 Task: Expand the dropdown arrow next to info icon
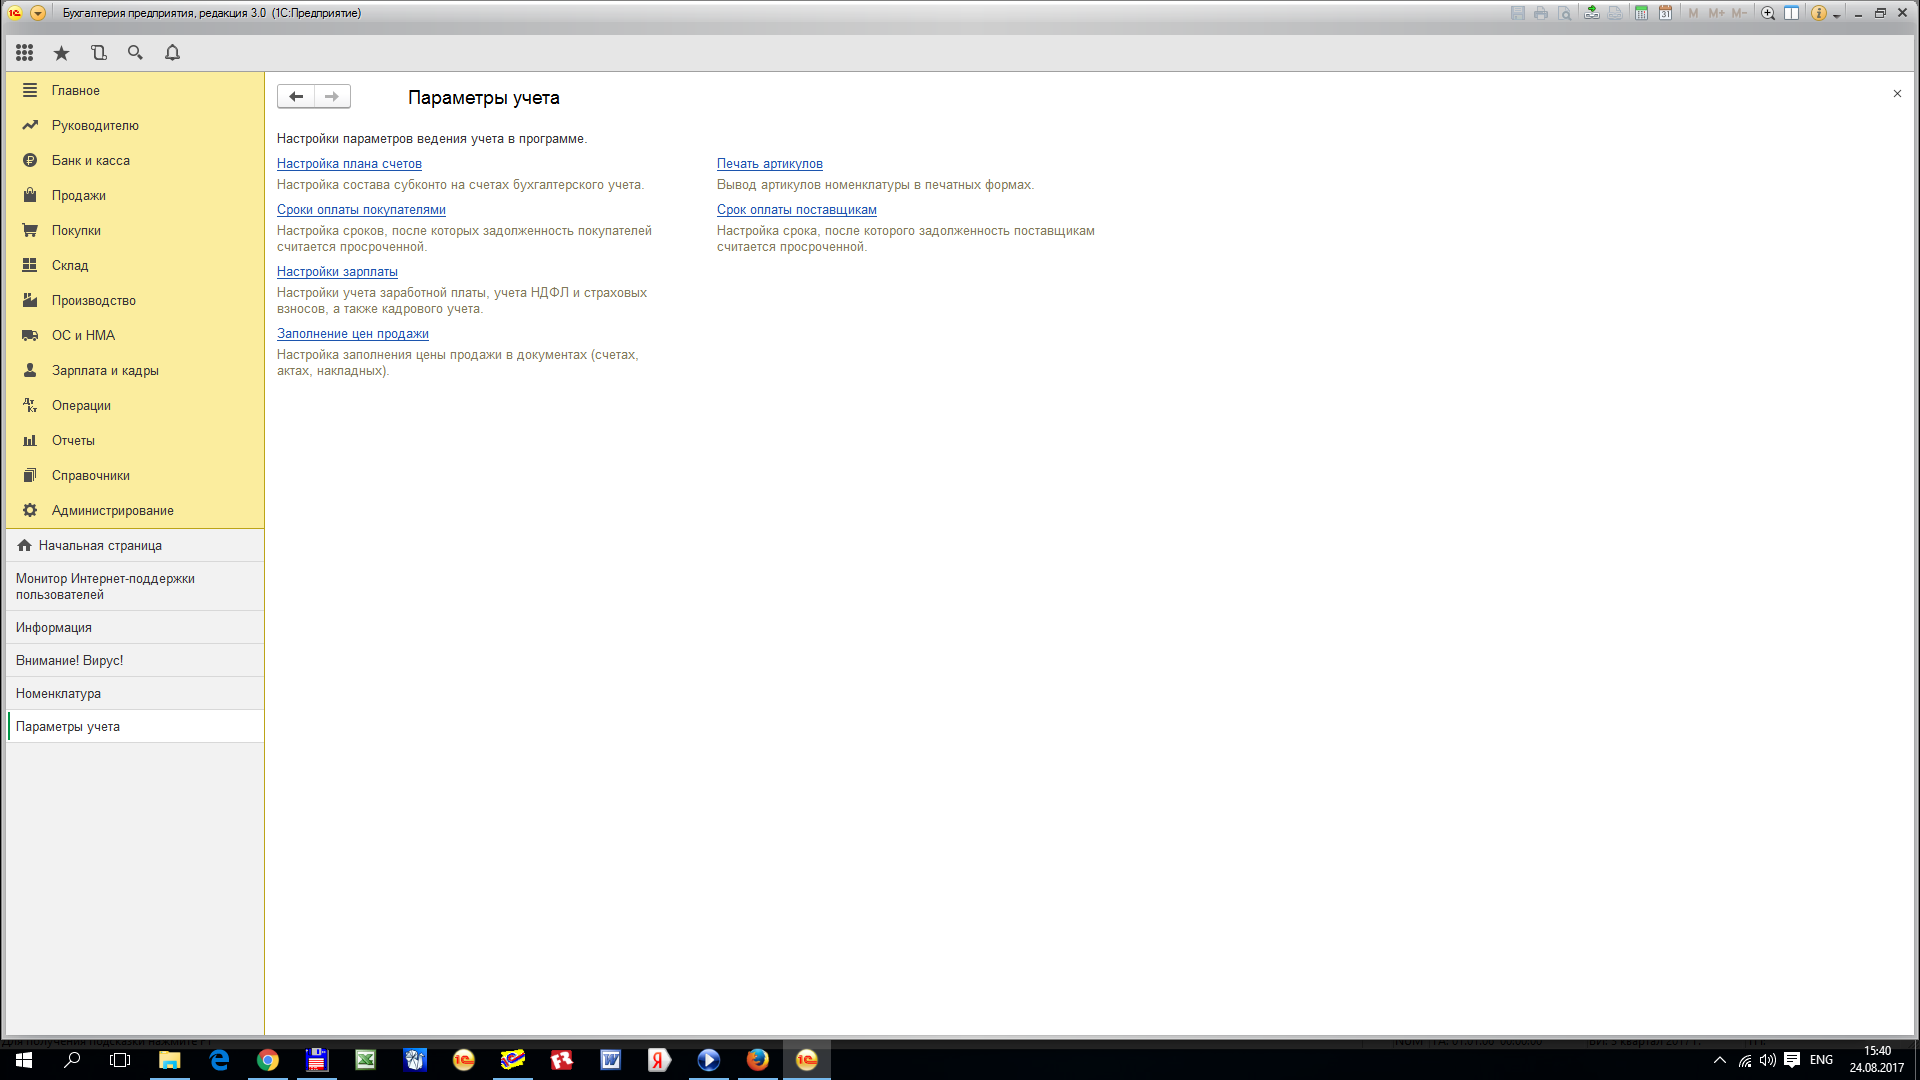tap(1837, 15)
